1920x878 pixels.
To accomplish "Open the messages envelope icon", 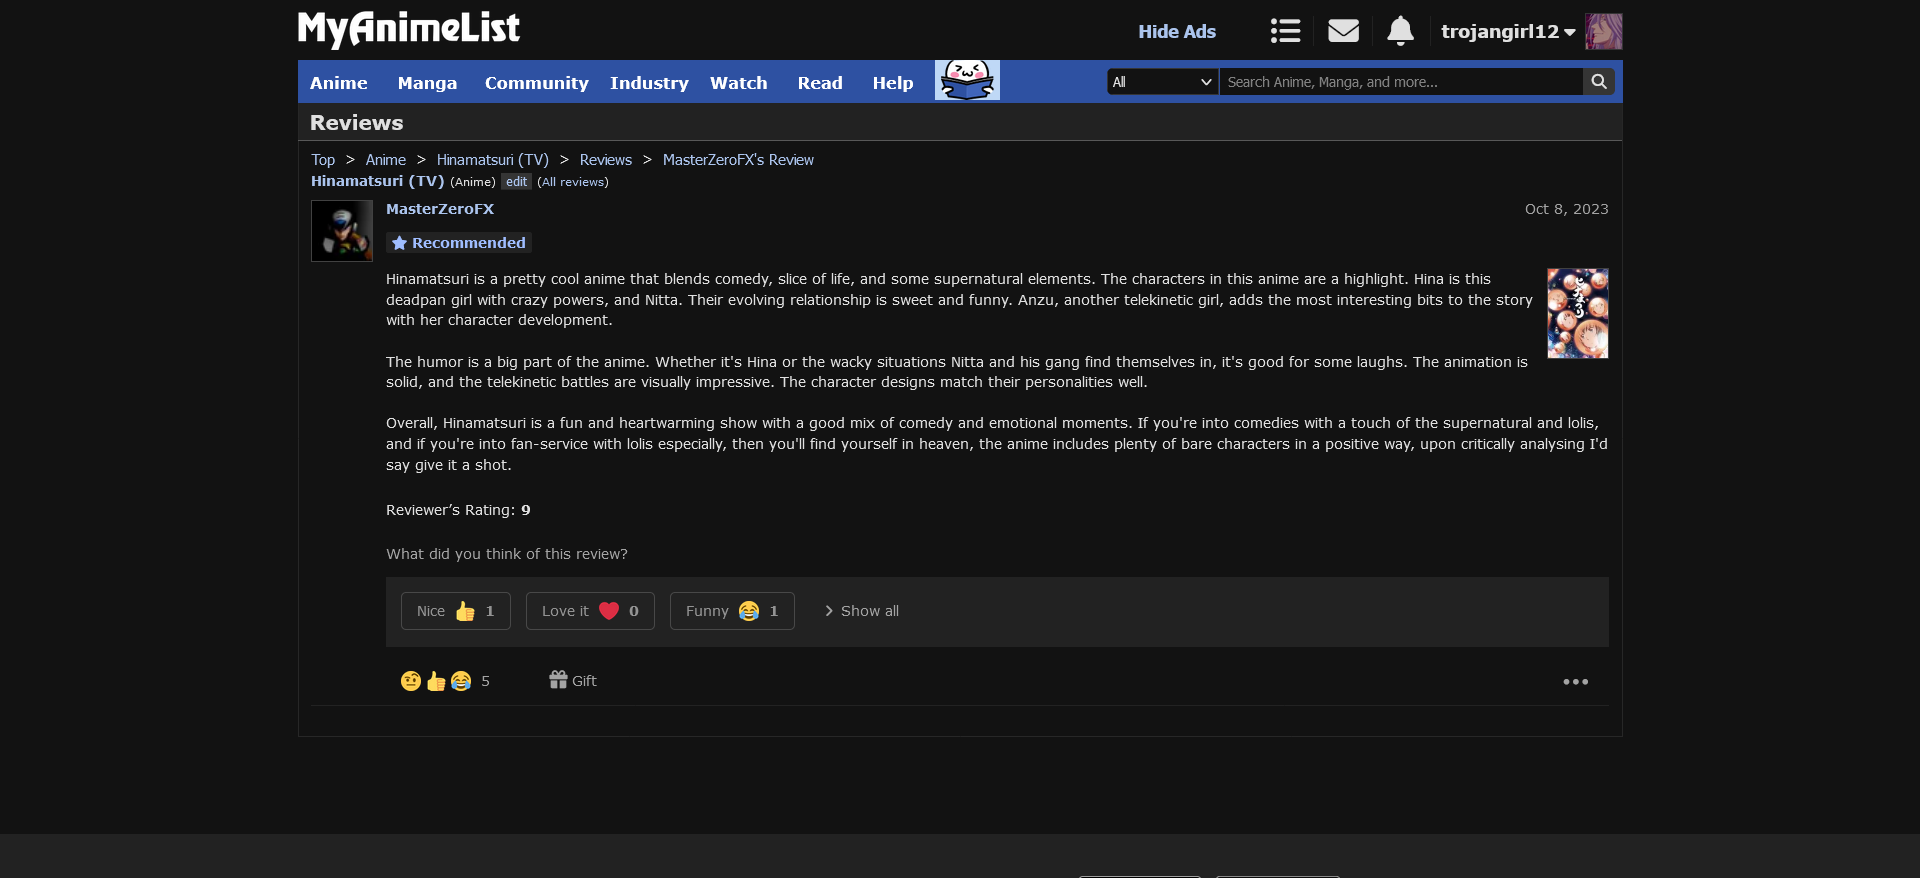I will pyautogui.click(x=1343, y=31).
